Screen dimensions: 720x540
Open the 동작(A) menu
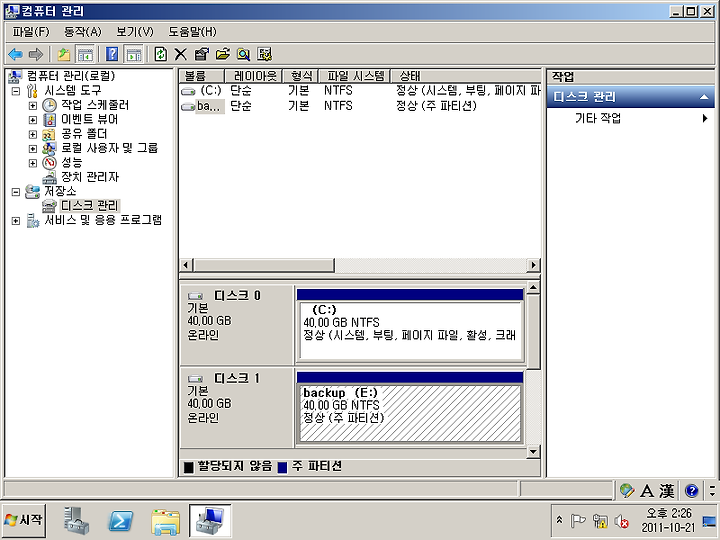tap(82, 32)
